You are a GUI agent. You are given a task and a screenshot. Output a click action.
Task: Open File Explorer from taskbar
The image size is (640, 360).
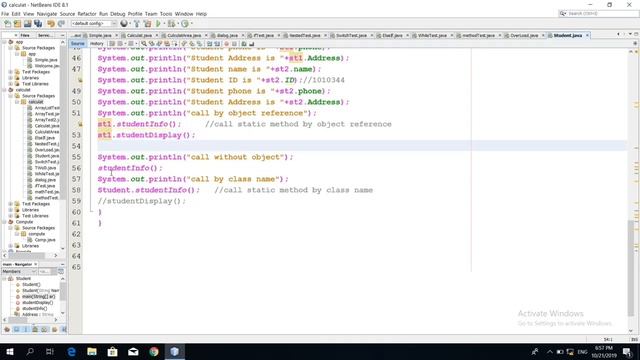[92, 351]
